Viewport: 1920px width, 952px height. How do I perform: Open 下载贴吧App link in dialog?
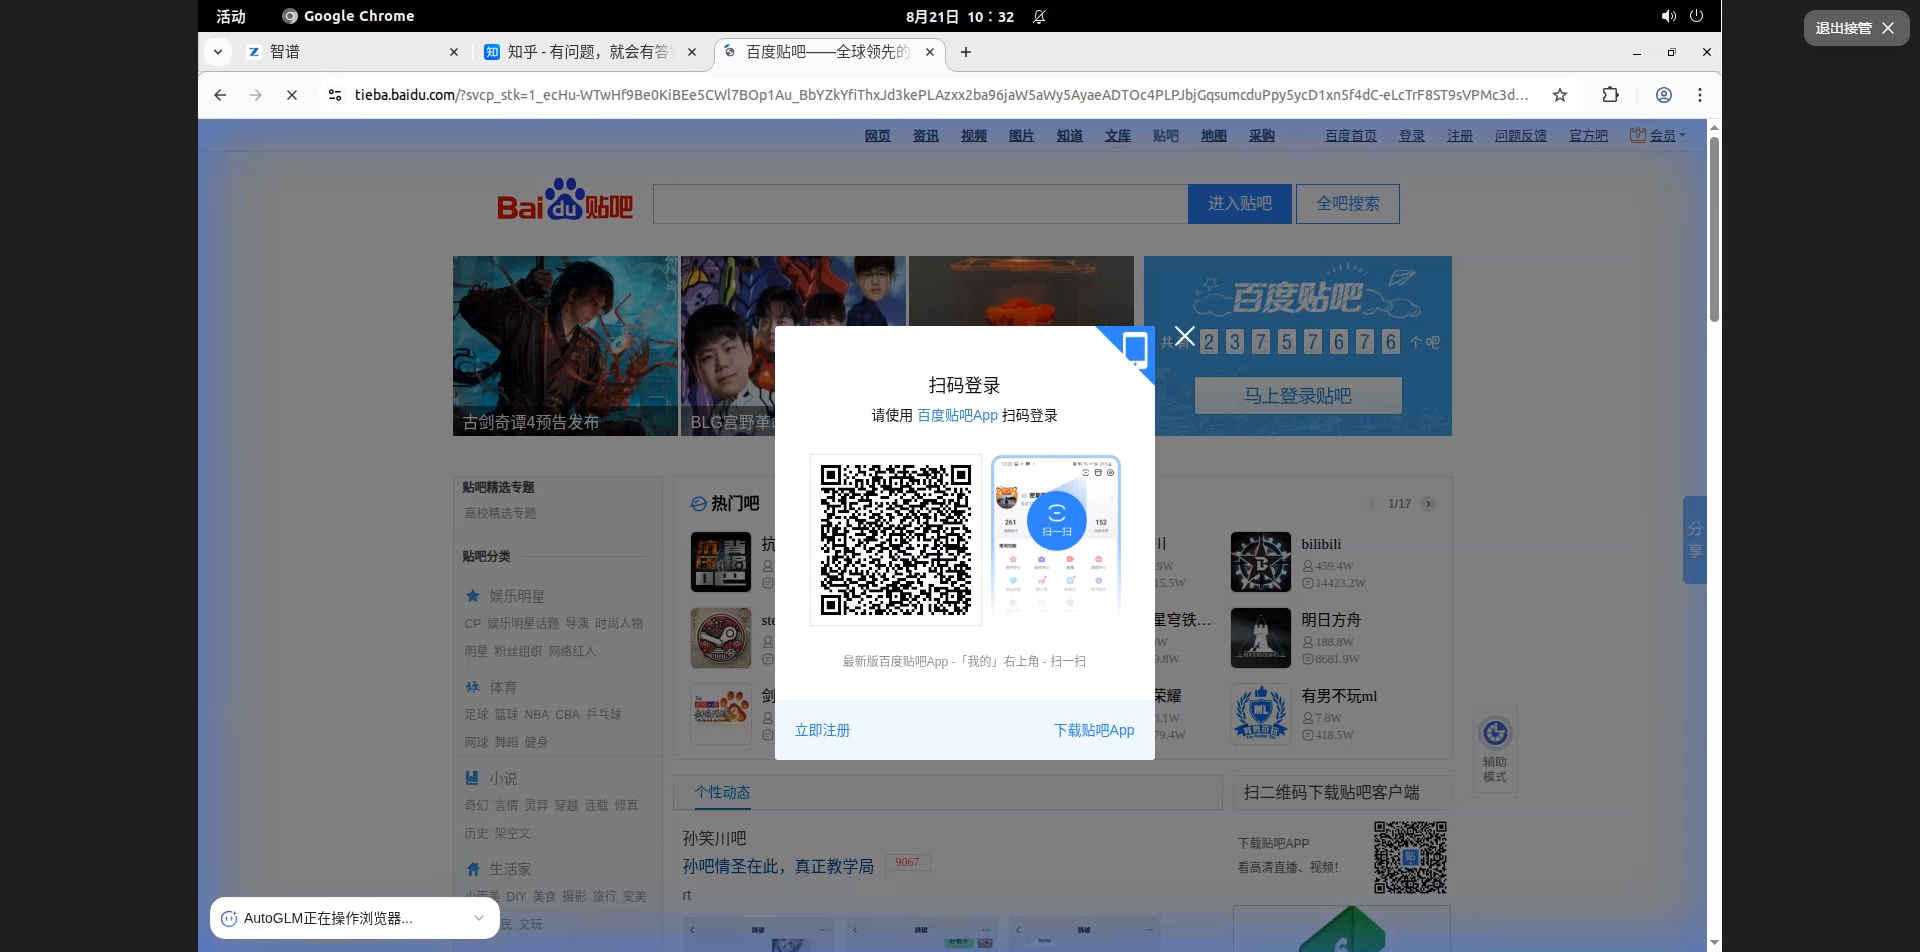1094,730
